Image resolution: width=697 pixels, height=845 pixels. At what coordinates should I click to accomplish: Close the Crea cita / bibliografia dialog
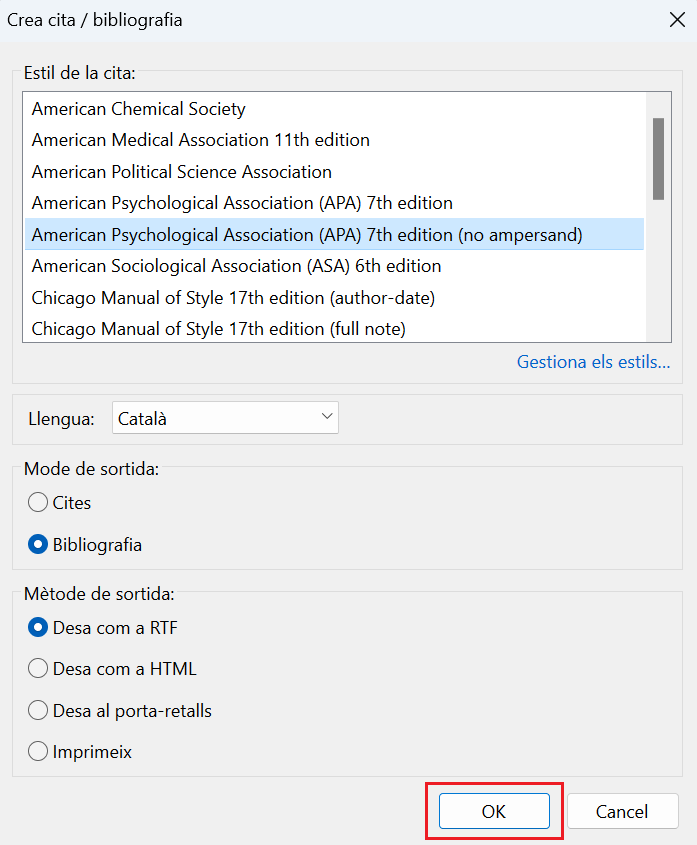coord(677,20)
